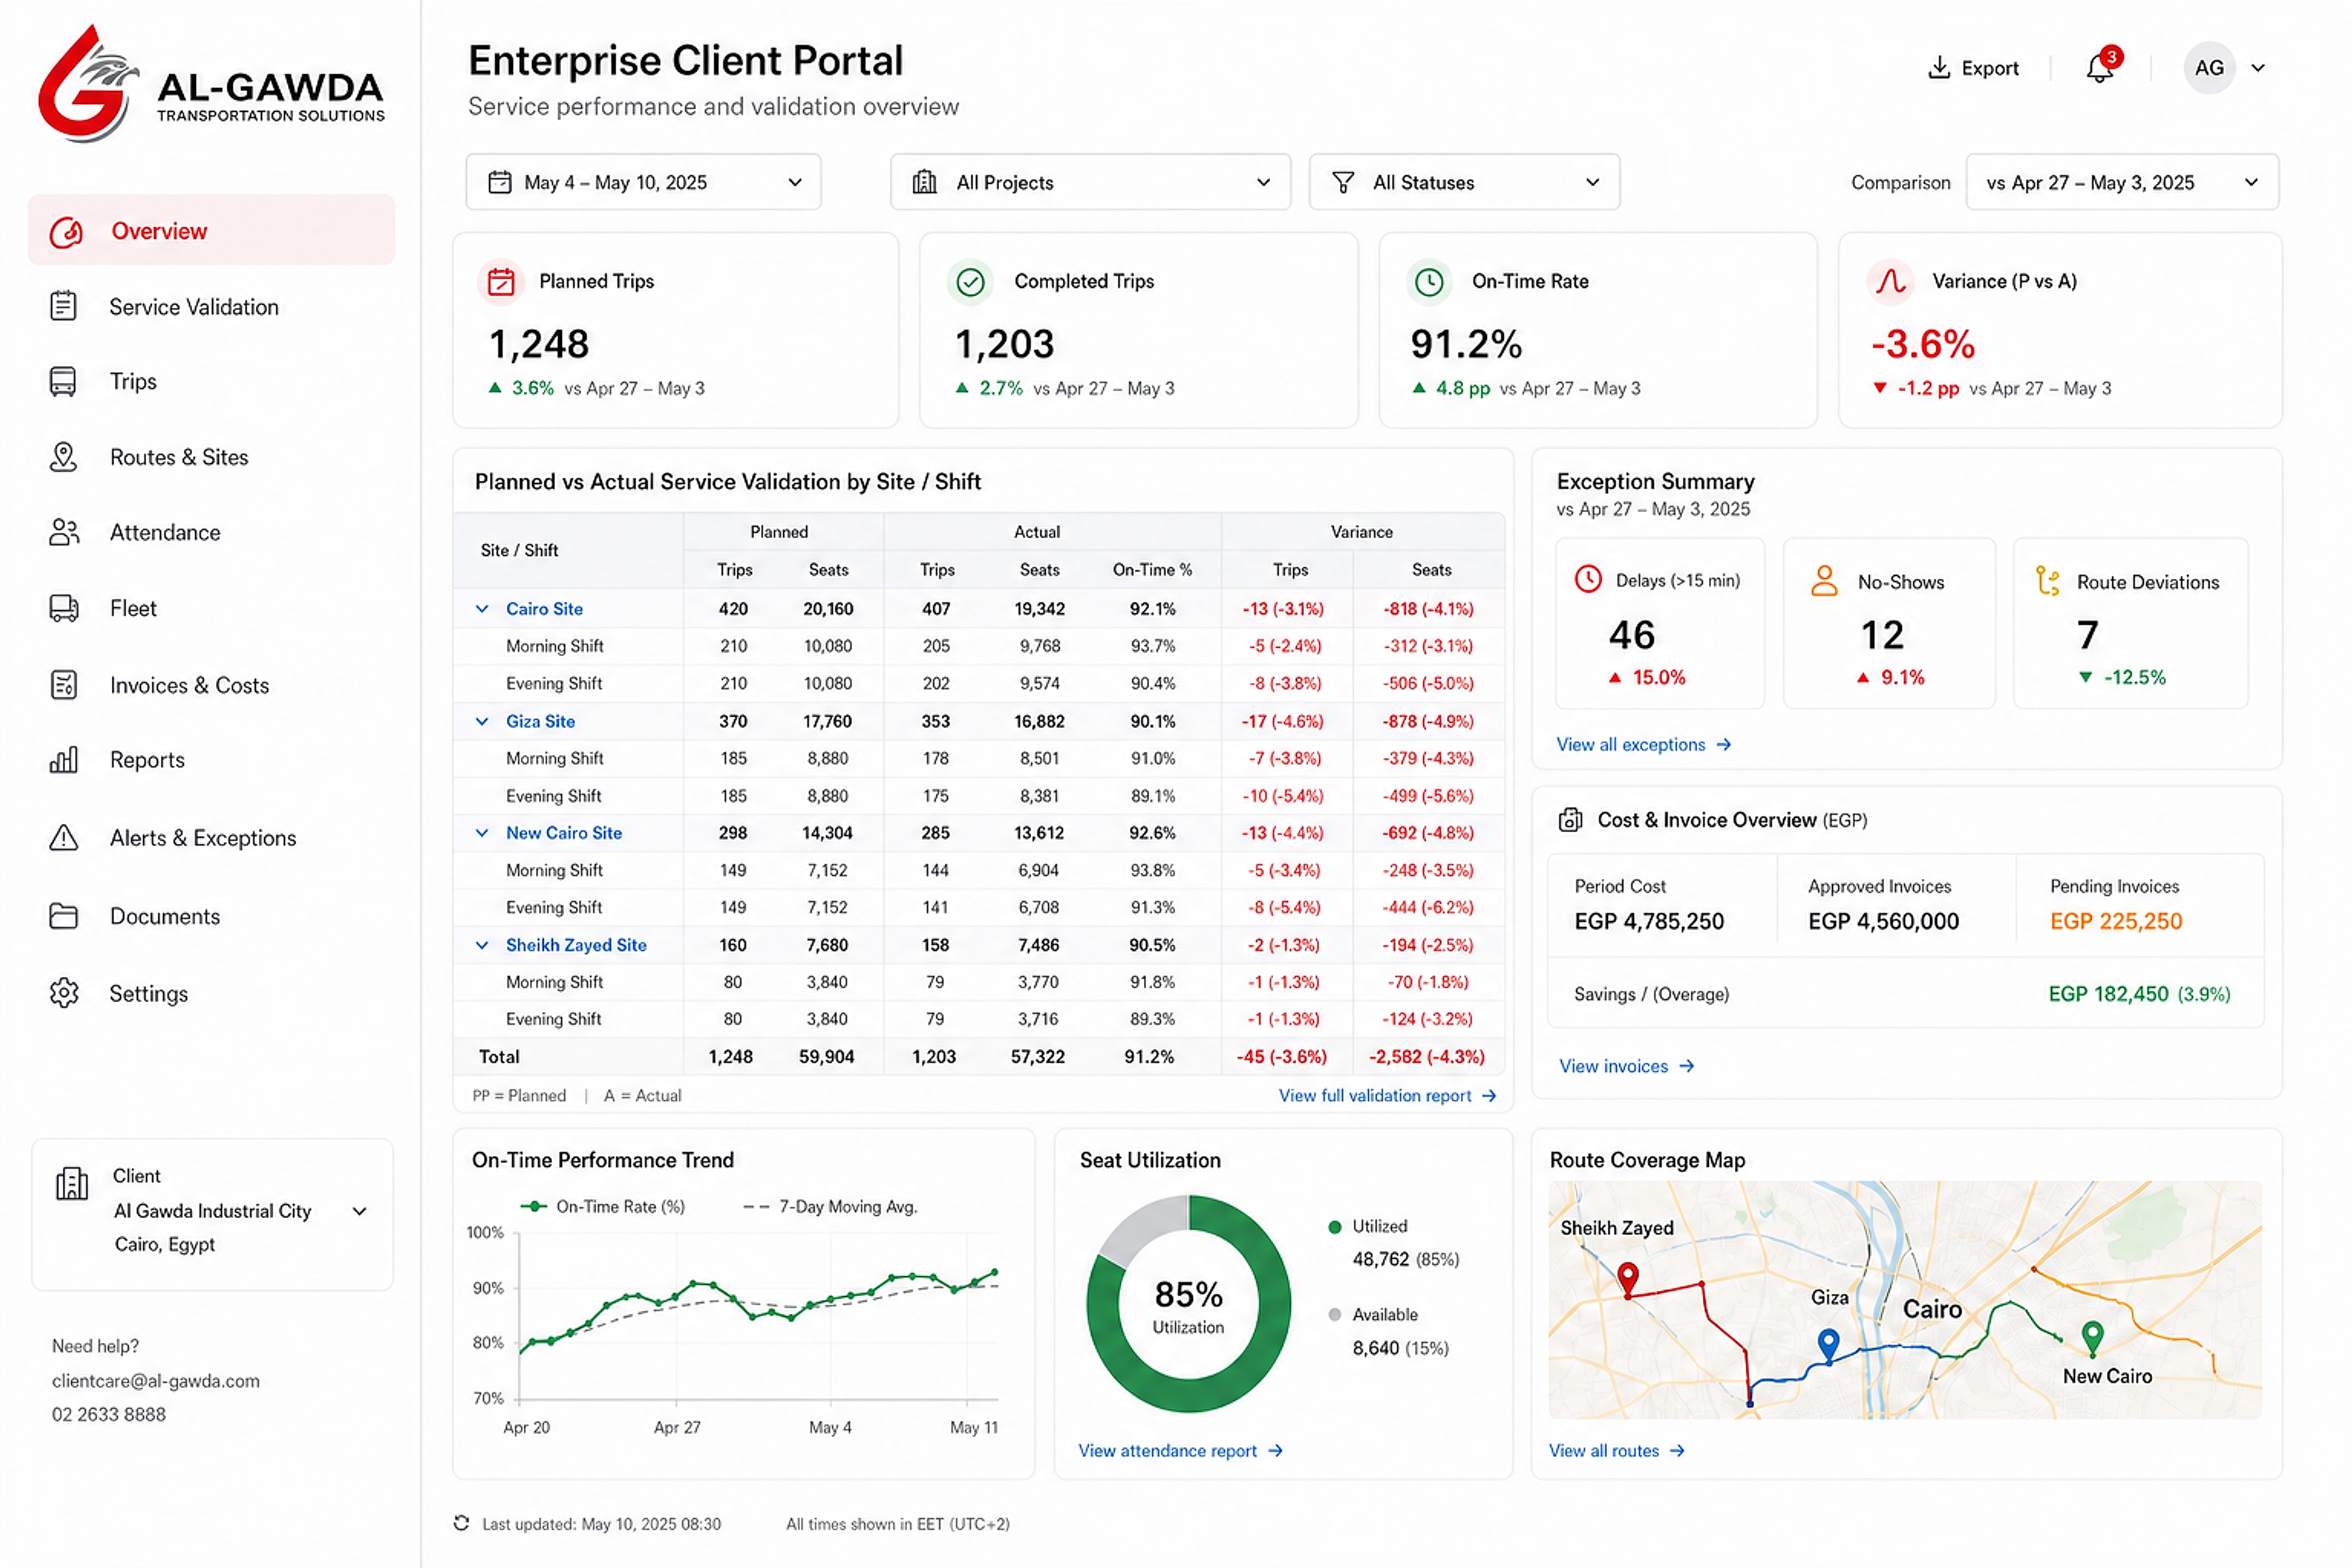The height and width of the screenshot is (1568, 2352).
Task: Click the New Cairo green map pin
Action: 2092,1337
